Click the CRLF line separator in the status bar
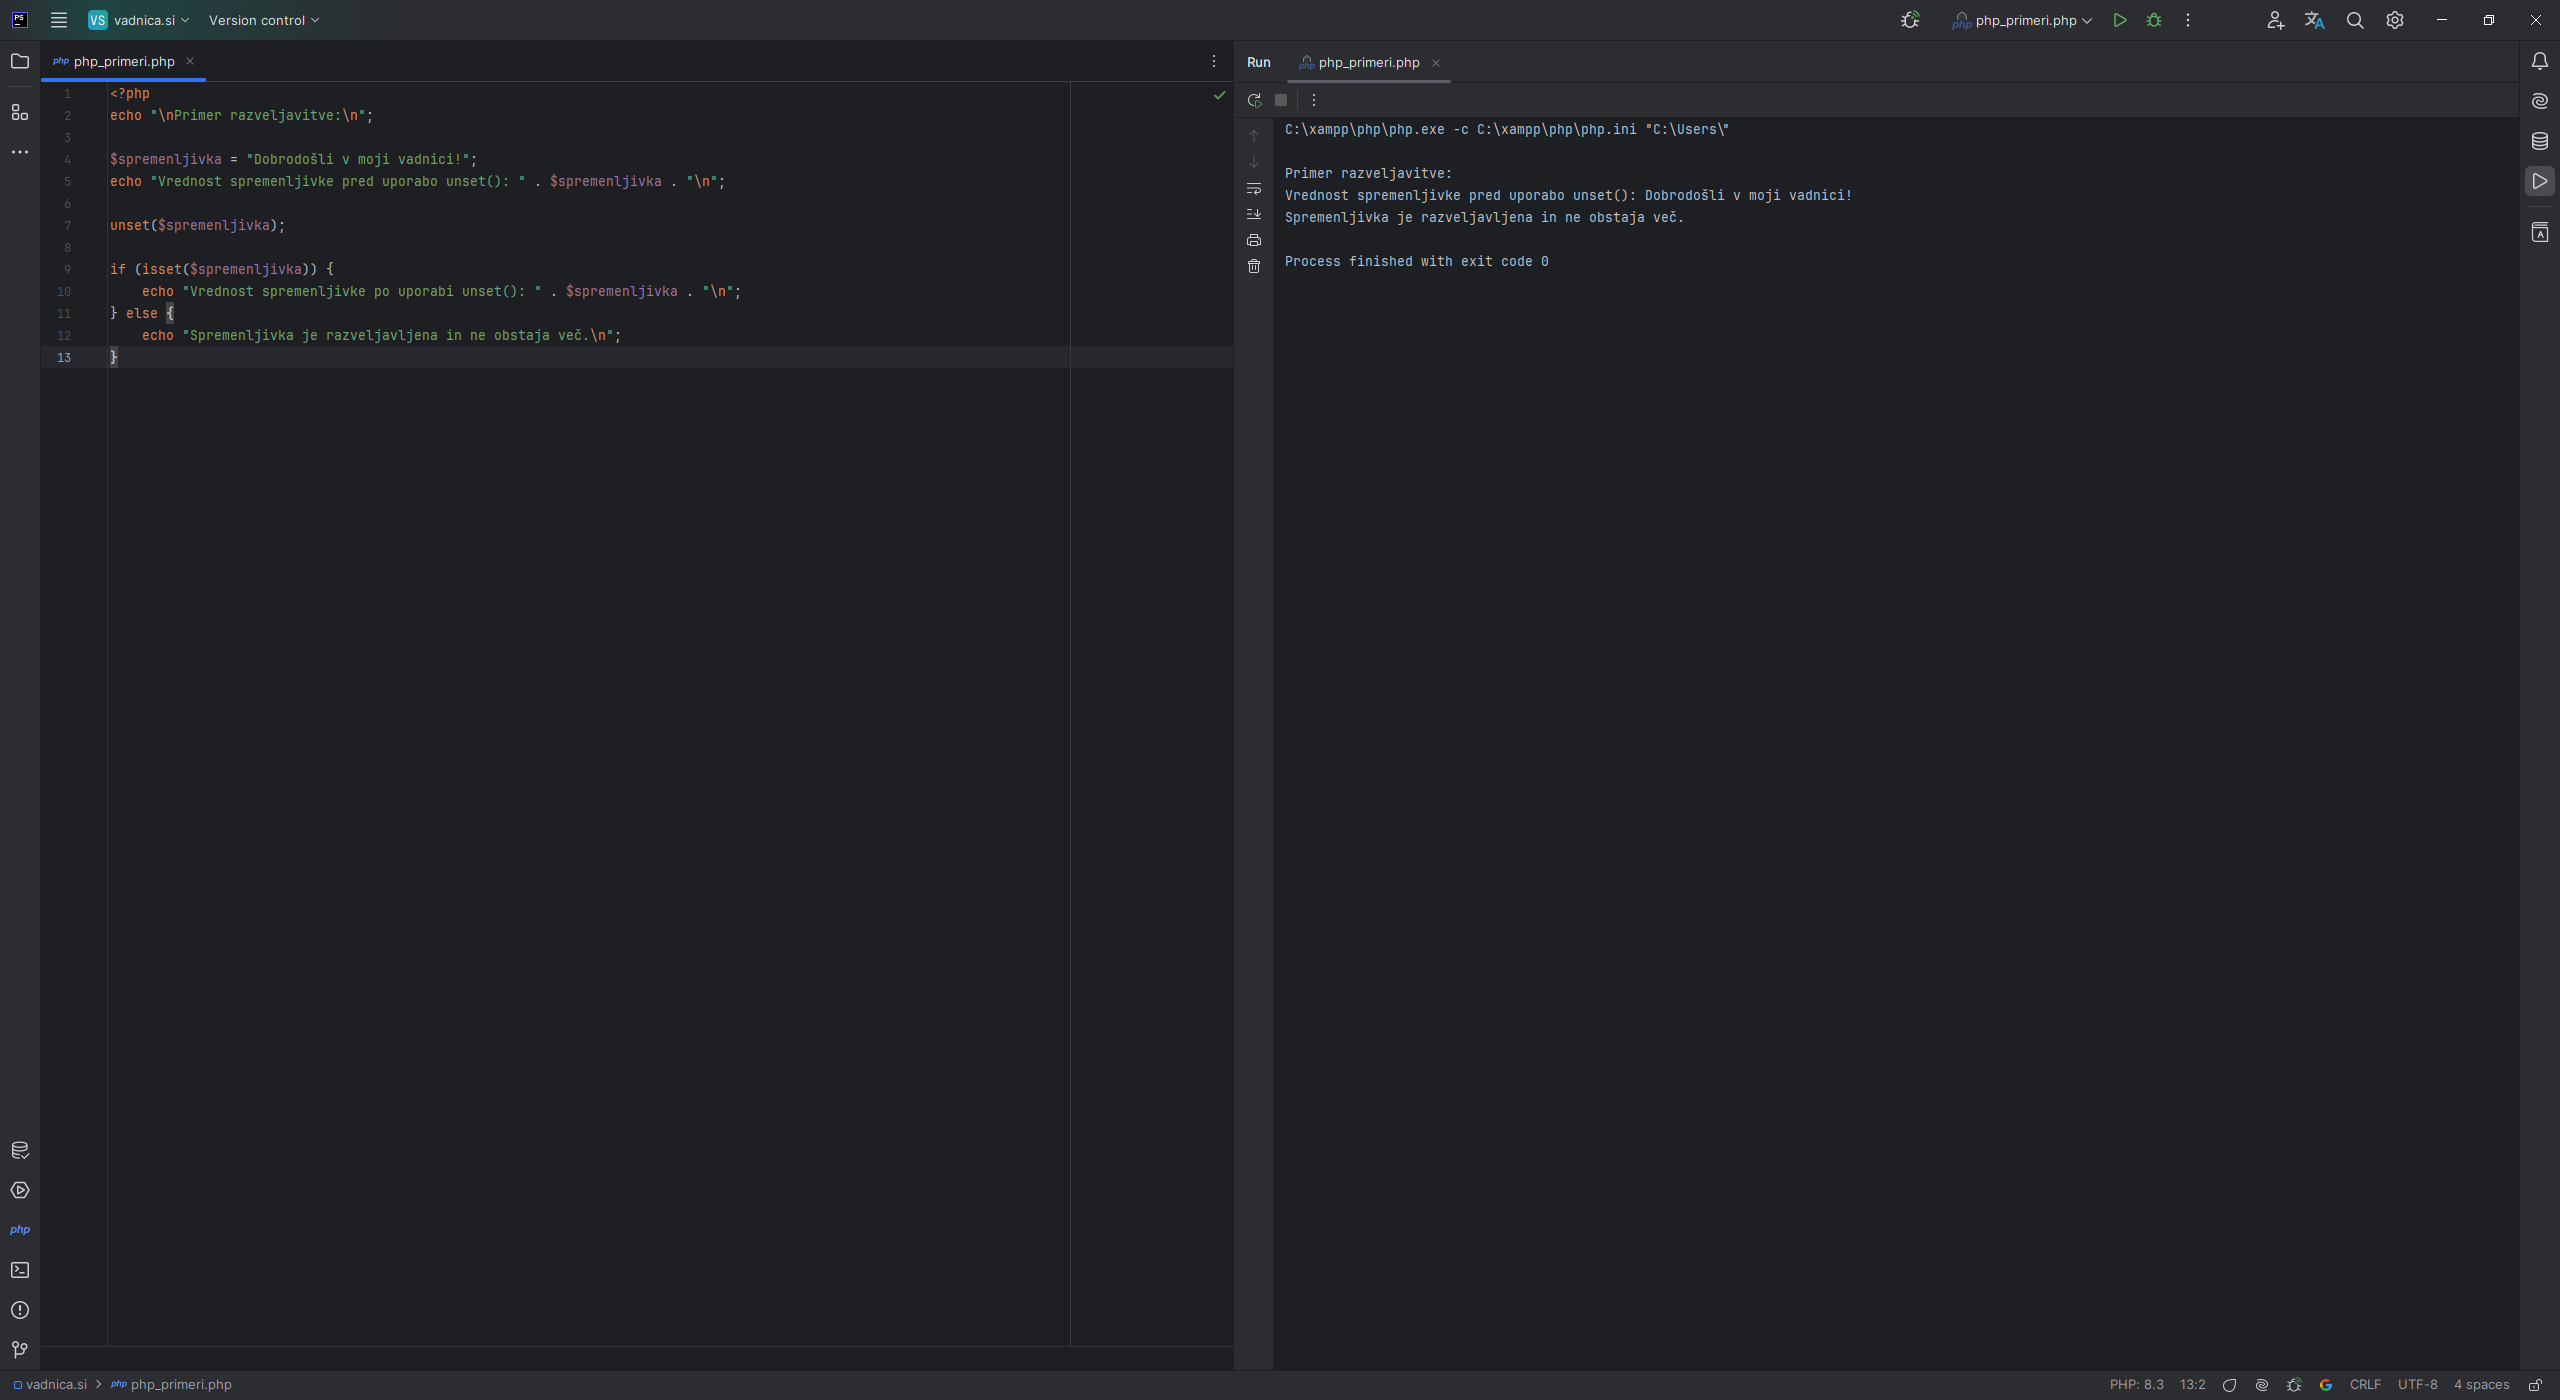The image size is (2560, 1400). point(2365,1385)
